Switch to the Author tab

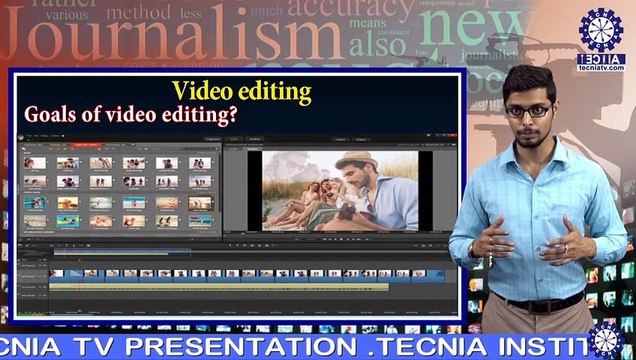(x=254, y=139)
